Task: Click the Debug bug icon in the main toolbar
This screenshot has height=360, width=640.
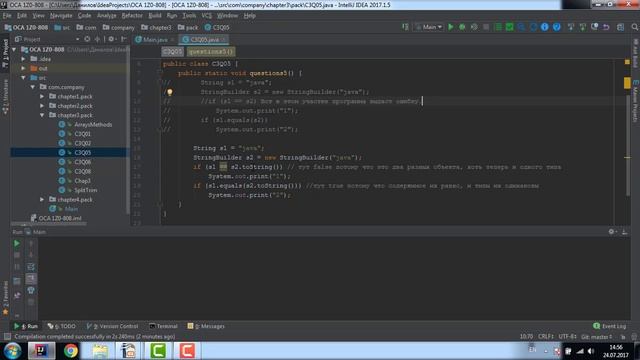Action: 462,27
